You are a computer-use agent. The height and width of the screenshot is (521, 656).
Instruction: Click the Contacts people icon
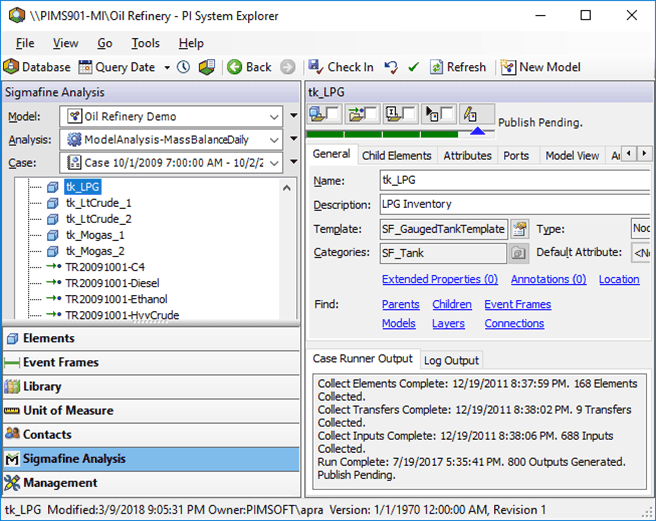pos(12,434)
